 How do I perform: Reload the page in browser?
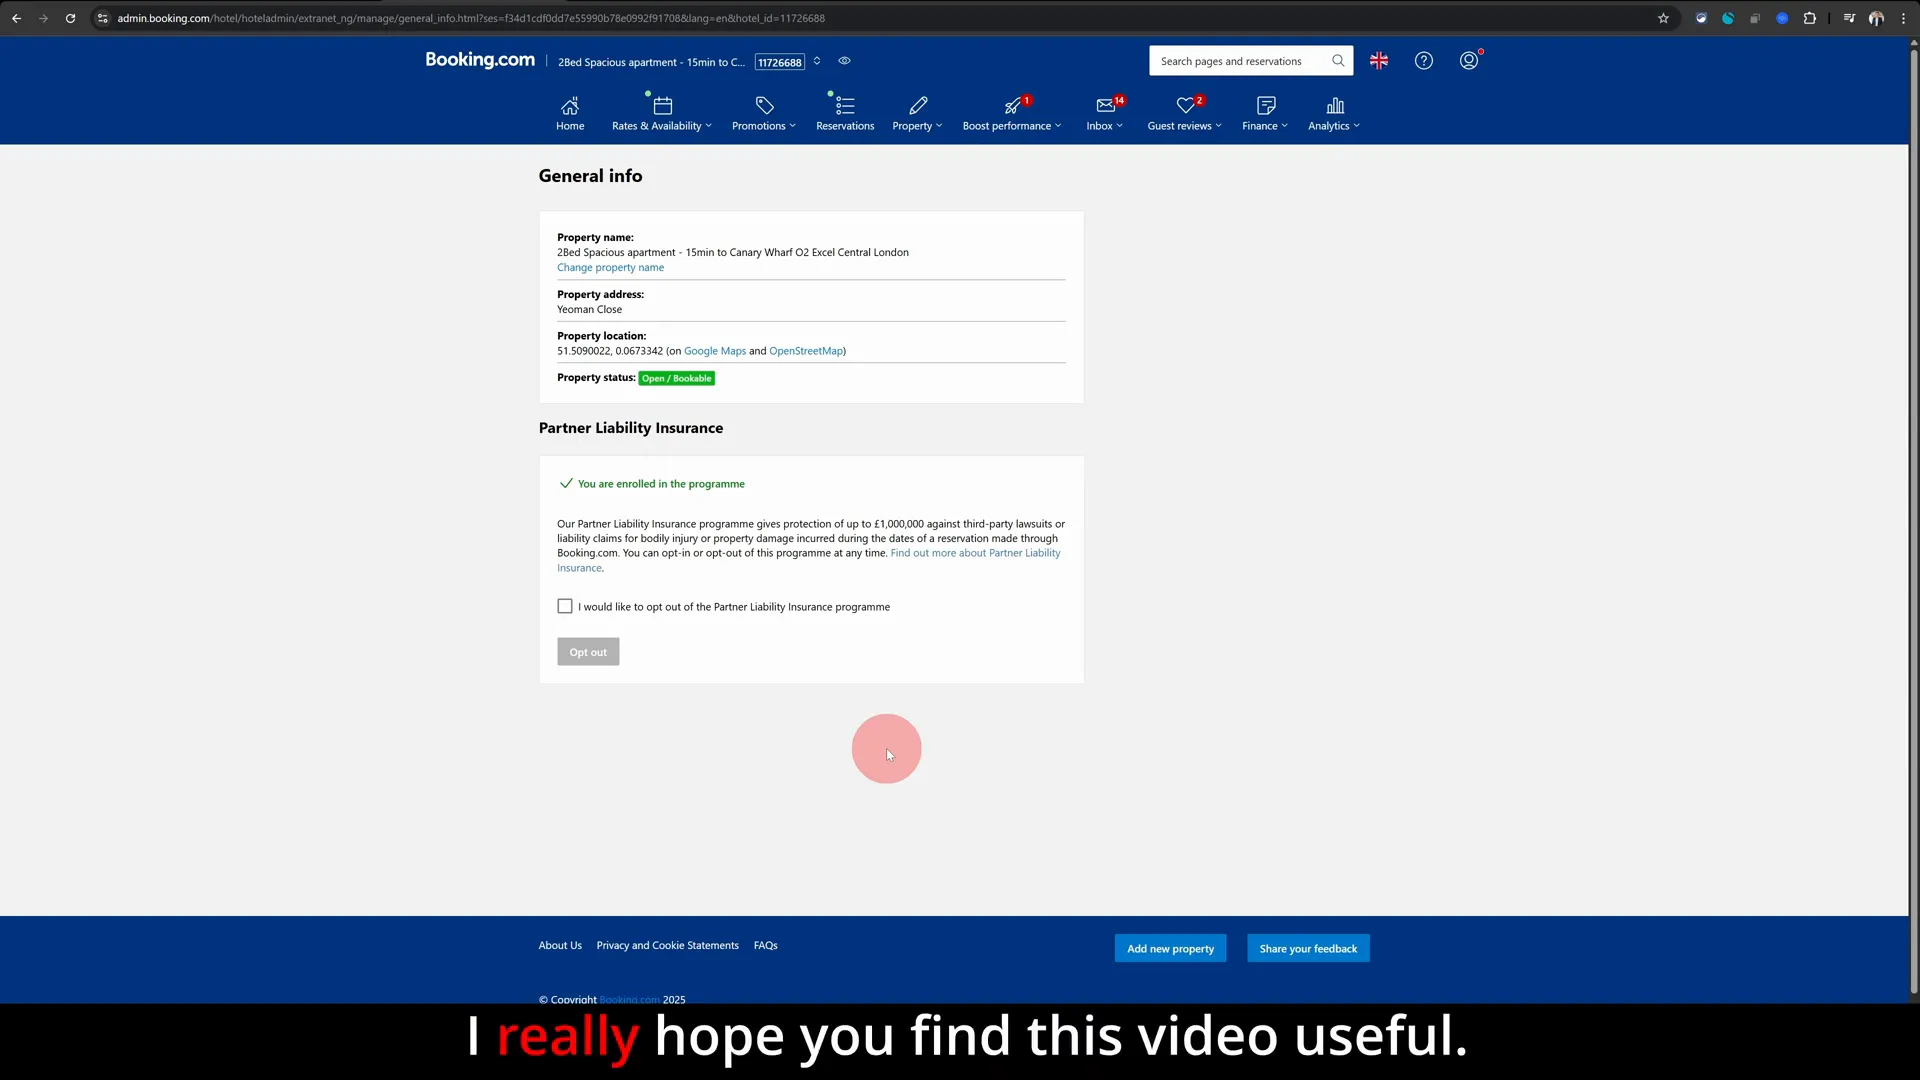(70, 18)
